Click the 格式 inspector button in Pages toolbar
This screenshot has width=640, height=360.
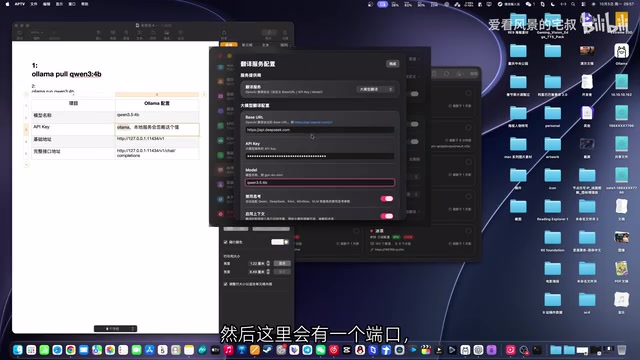[269, 34]
